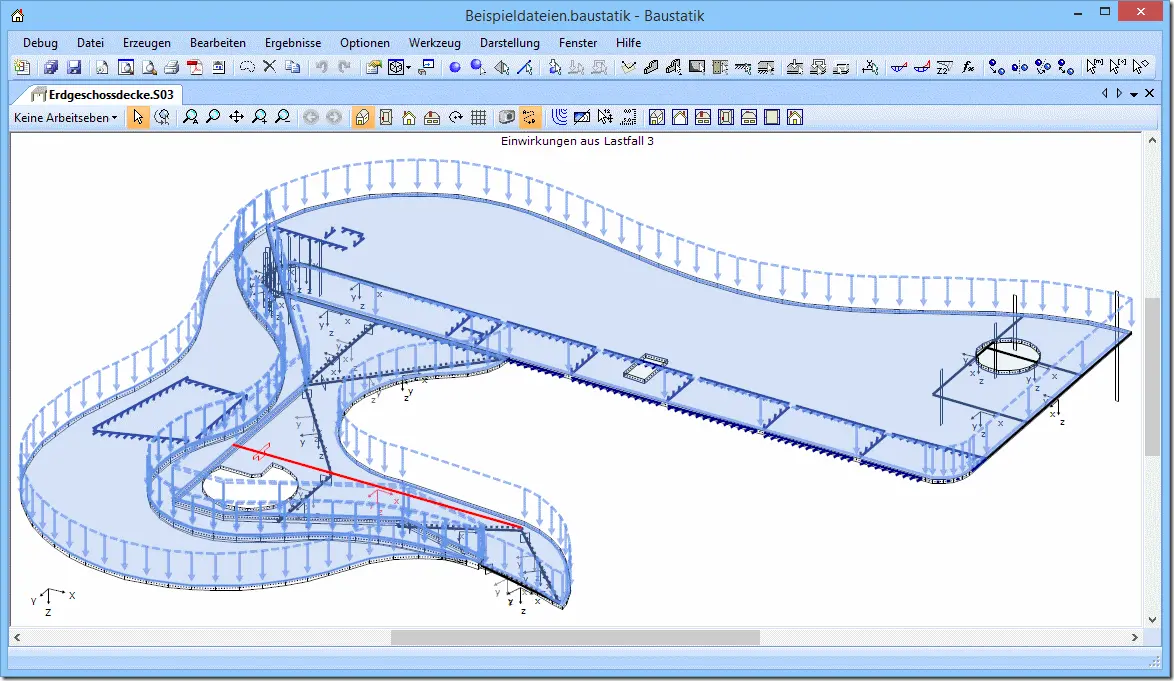Export to PDF via red PDF icon
Viewport: 1174px width, 681px height.
point(195,67)
